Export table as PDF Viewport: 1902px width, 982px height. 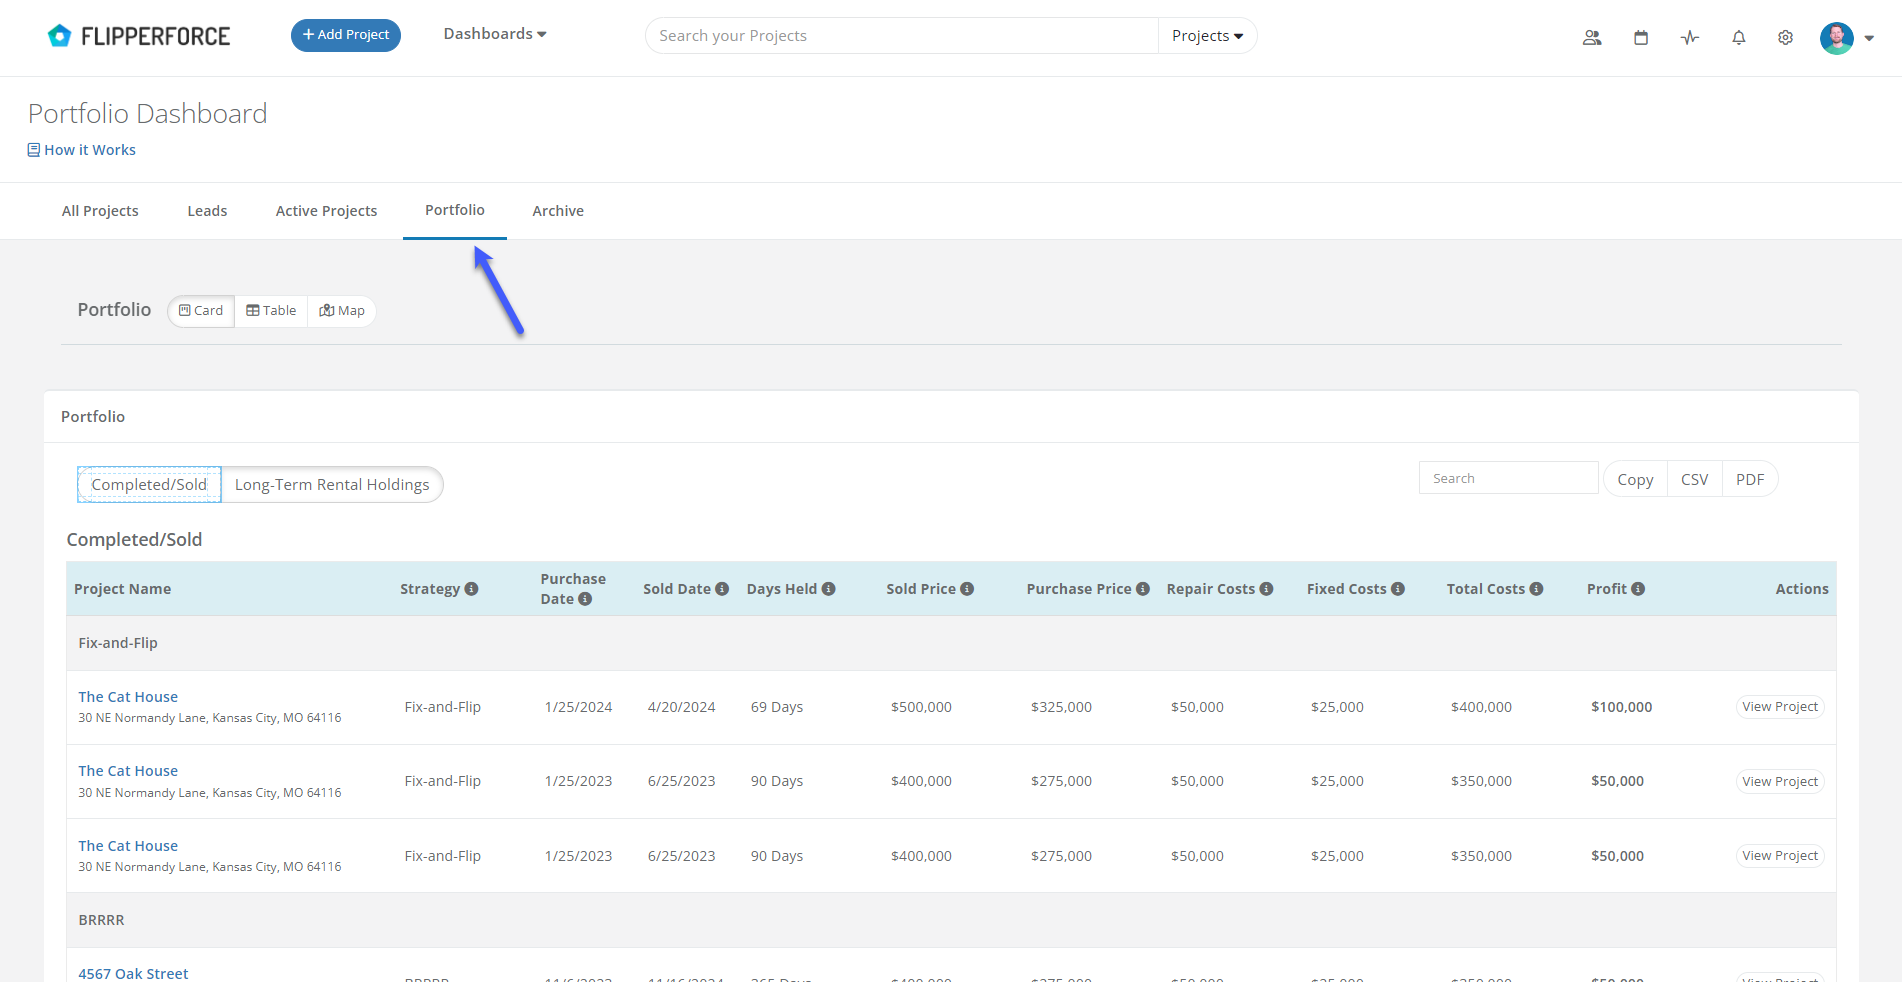1750,479
